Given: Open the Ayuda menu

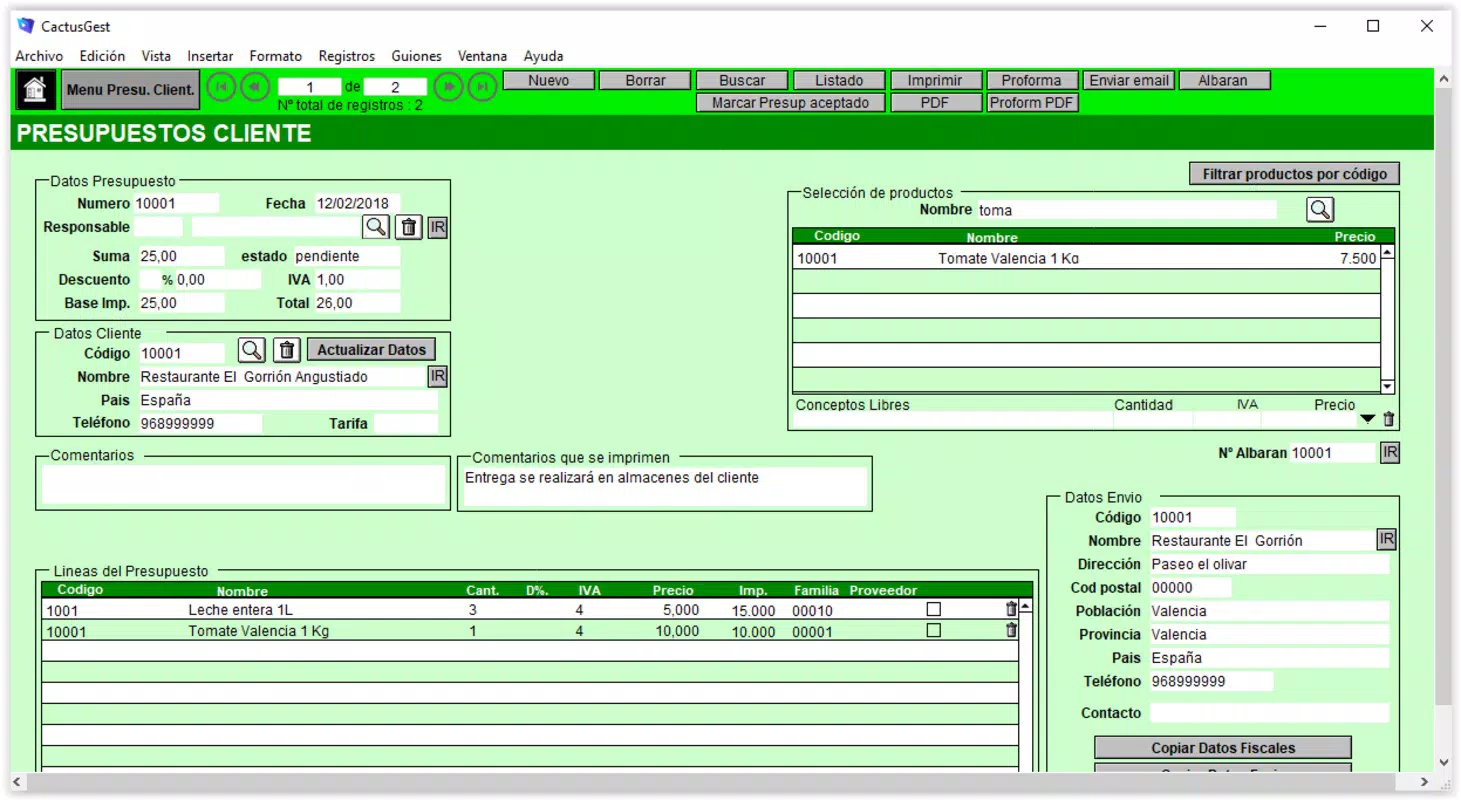Looking at the screenshot, I should 543,56.
